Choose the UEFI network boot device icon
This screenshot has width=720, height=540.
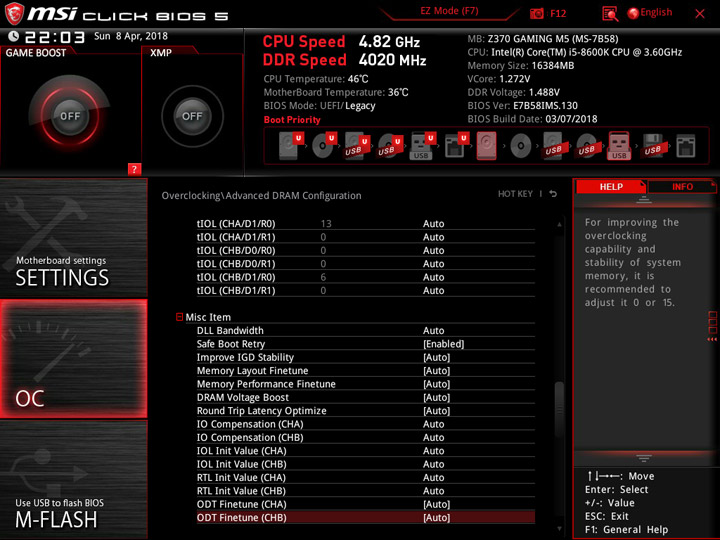coord(456,146)
